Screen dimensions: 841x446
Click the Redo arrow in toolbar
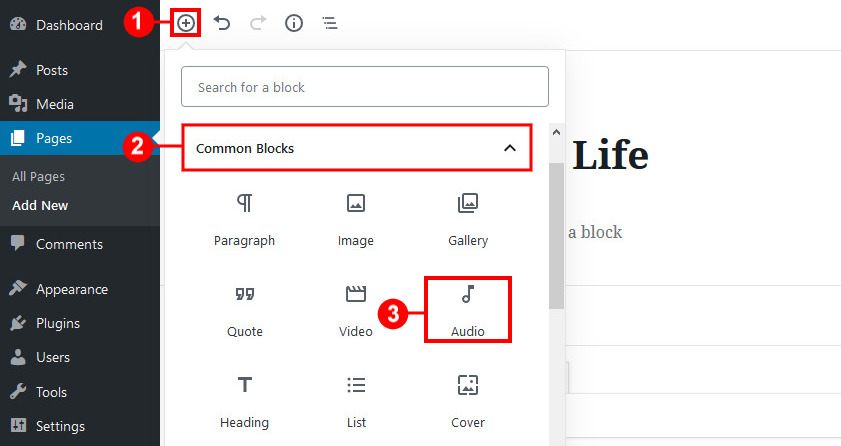tap(258, 23)
